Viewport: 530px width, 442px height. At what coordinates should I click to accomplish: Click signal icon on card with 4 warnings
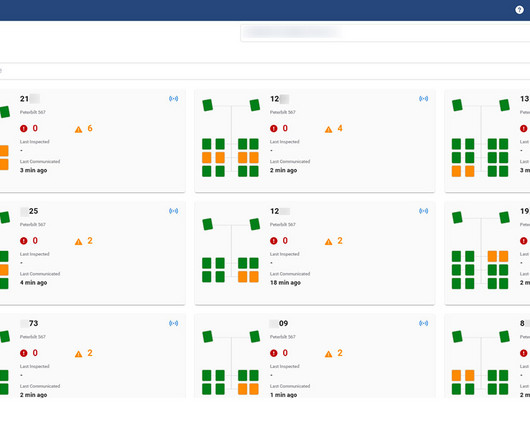point(424,99)
